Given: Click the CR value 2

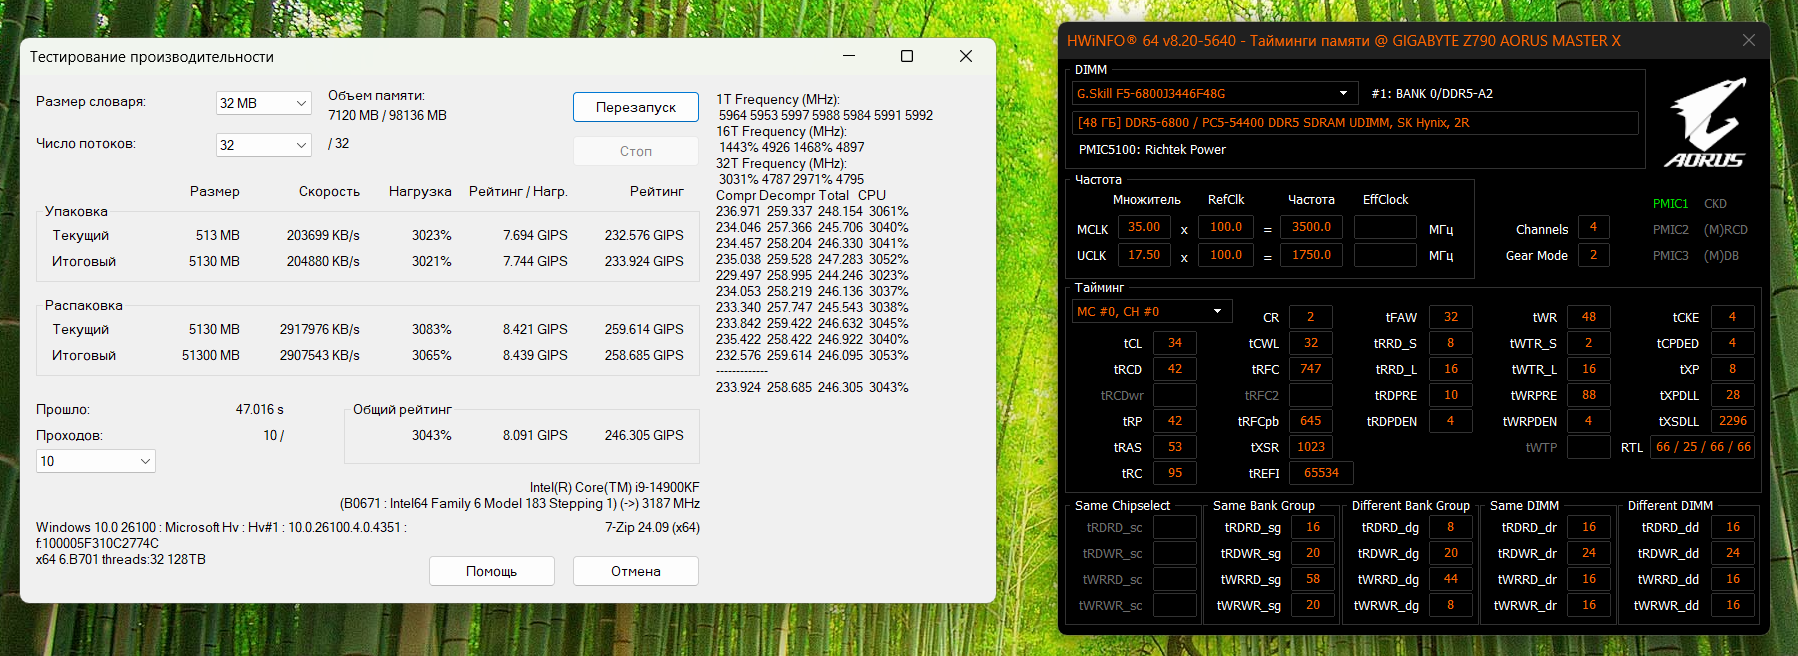Looking at the screenshot, I should point(1311,317).
